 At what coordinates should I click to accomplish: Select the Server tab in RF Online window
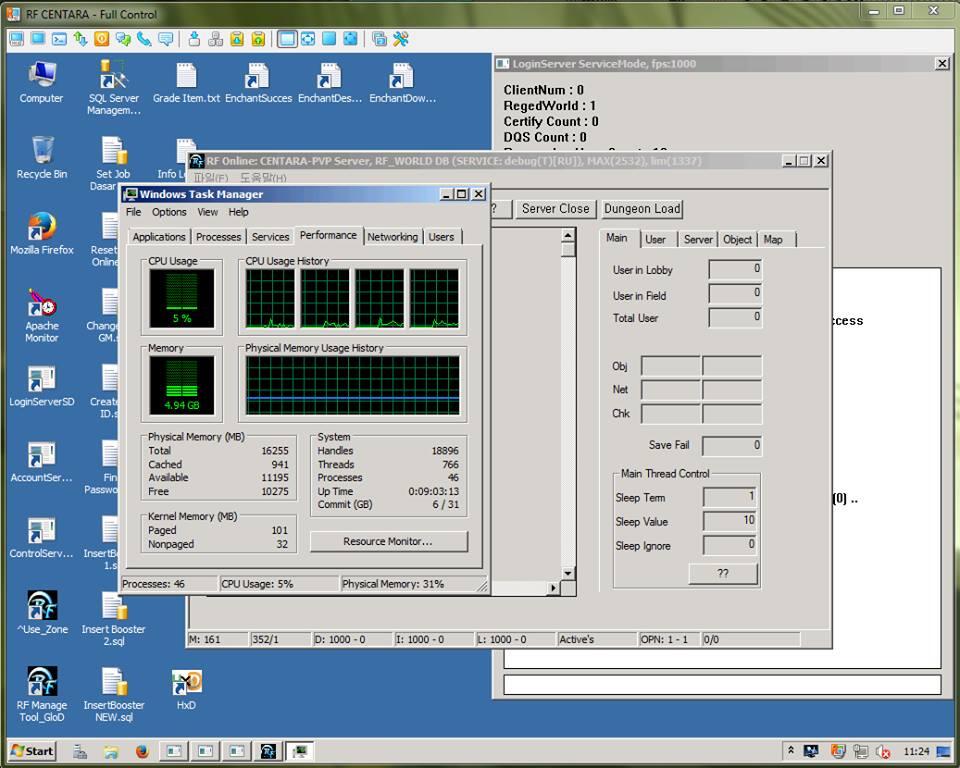click(698, 239)
